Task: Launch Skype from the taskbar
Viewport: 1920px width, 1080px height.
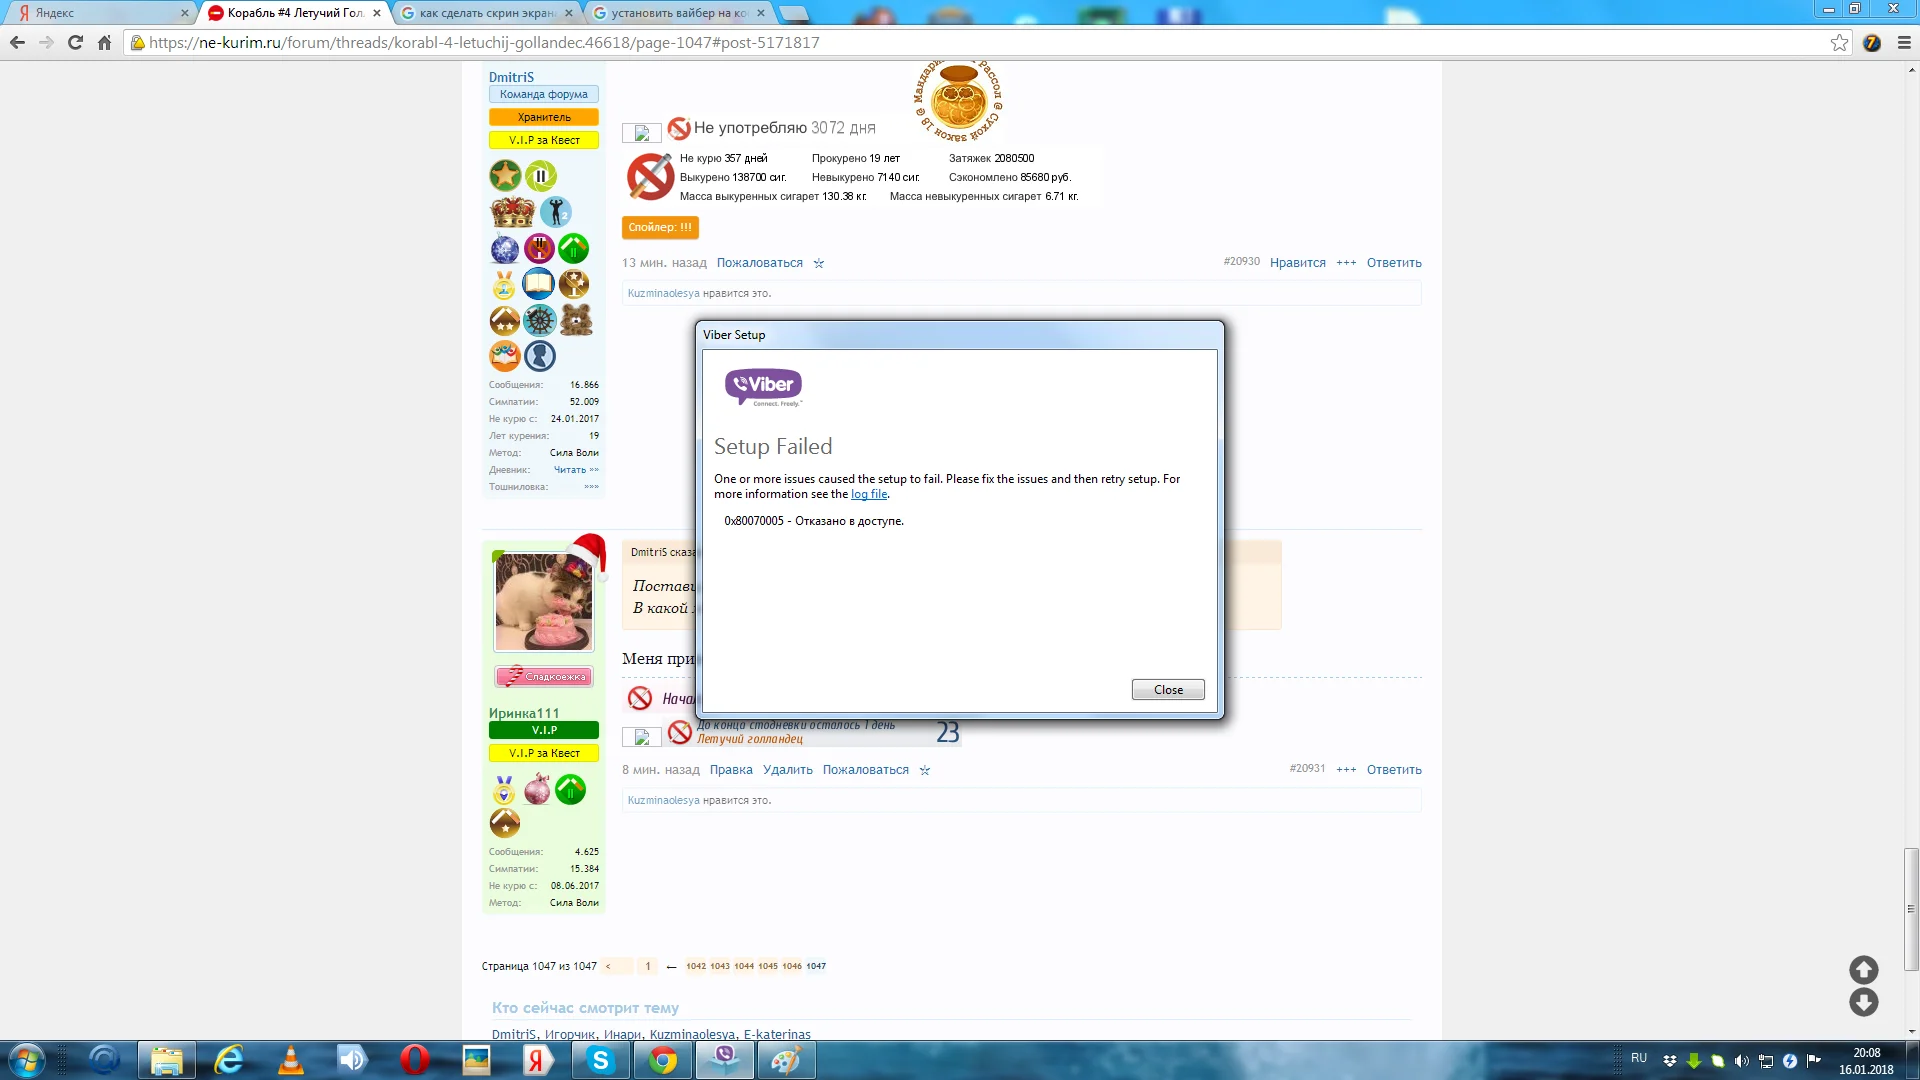Action: tap(600, 1060)
